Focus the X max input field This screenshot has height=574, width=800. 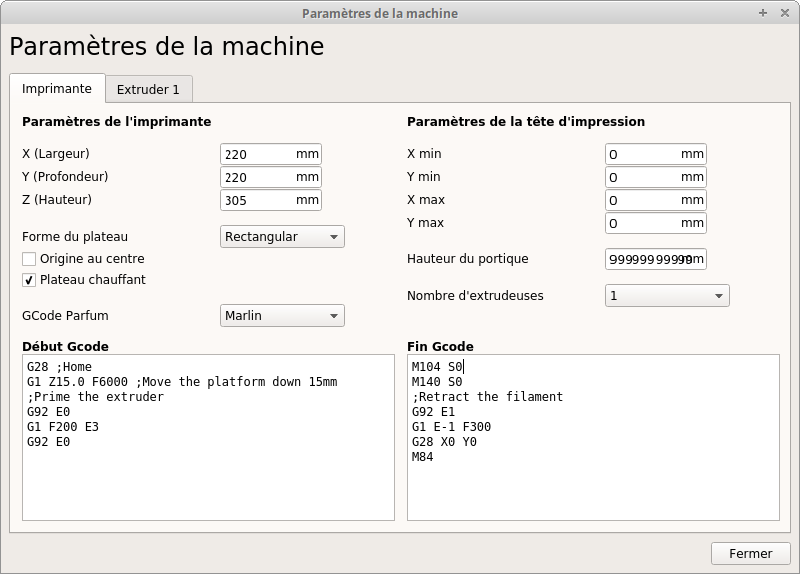pos(656,200)
